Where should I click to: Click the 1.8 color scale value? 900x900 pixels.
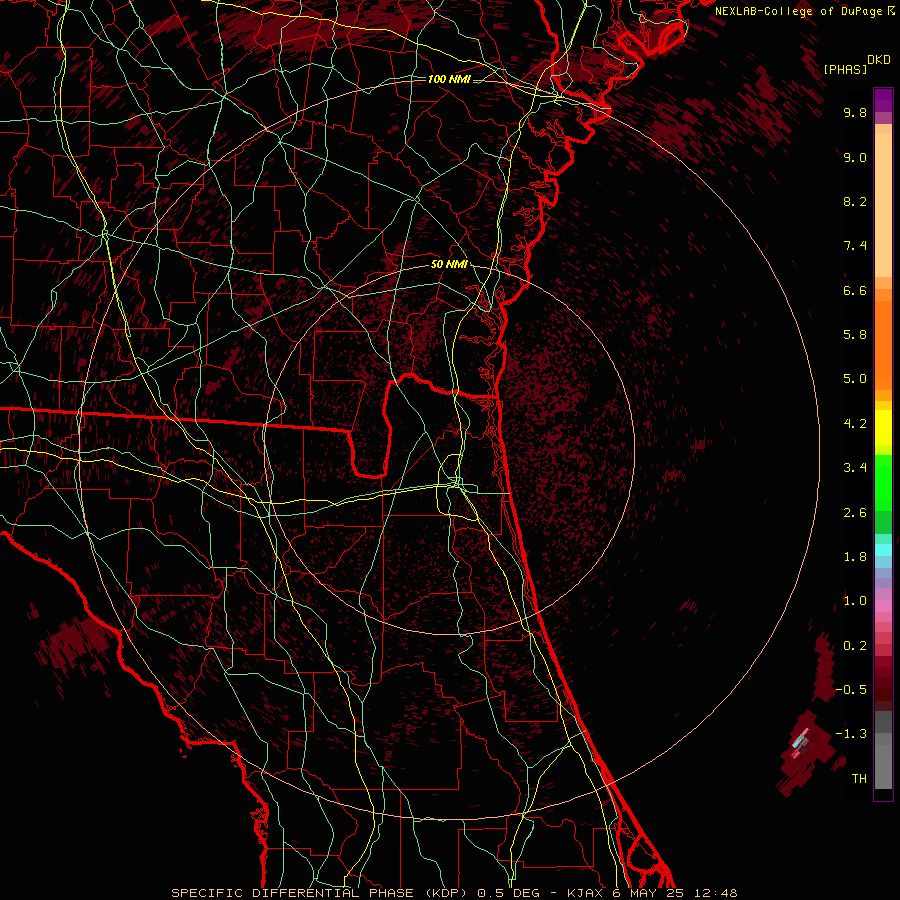coord(855,557)
